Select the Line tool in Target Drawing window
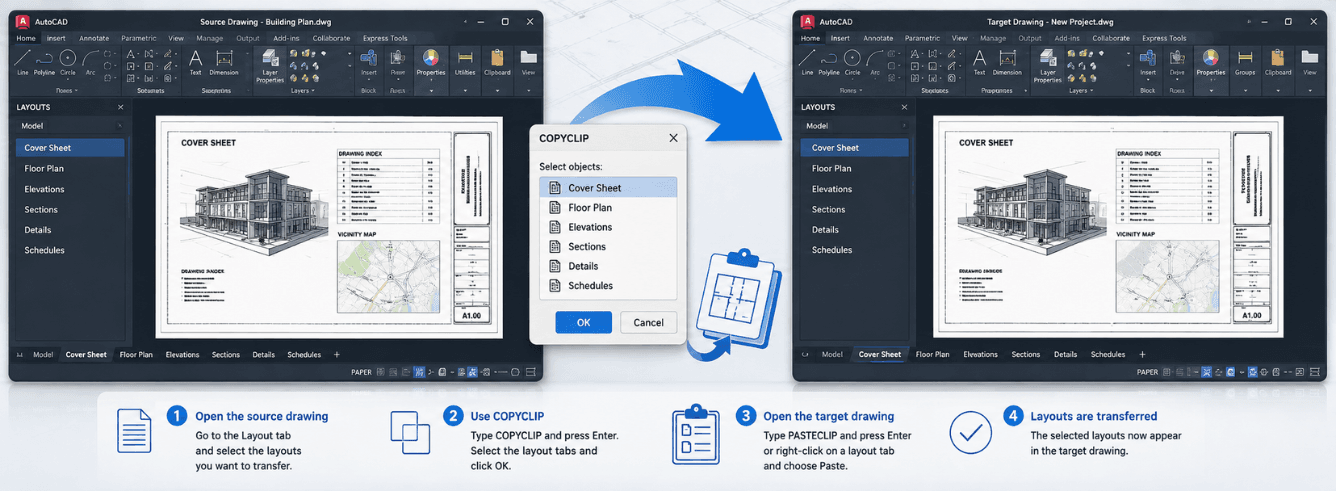1336x491 pixels. (806, 62)
